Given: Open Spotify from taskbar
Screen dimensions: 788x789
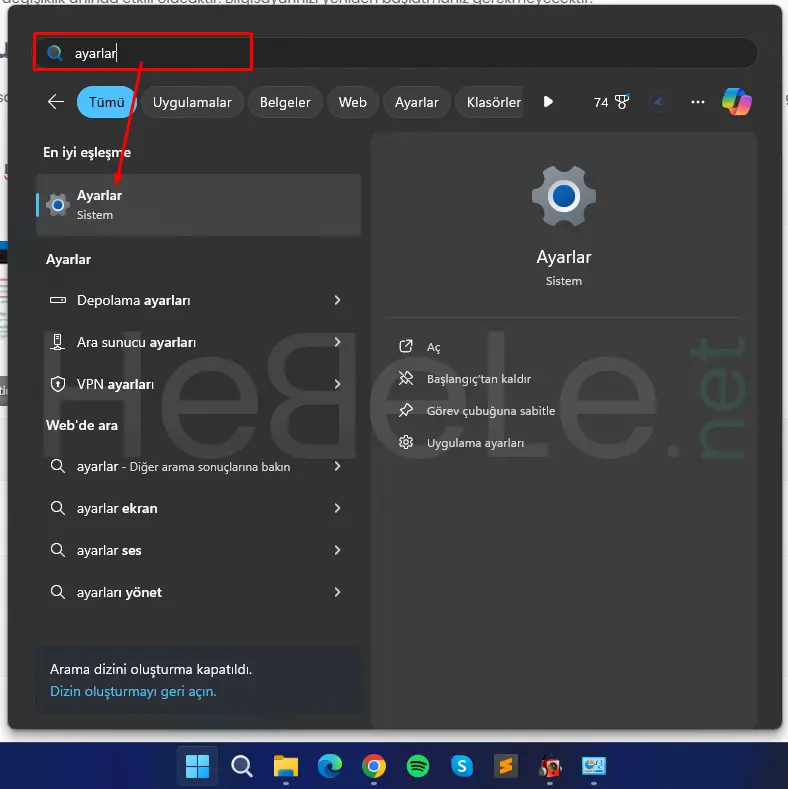Looking at the screenshot, I should 418,766.
